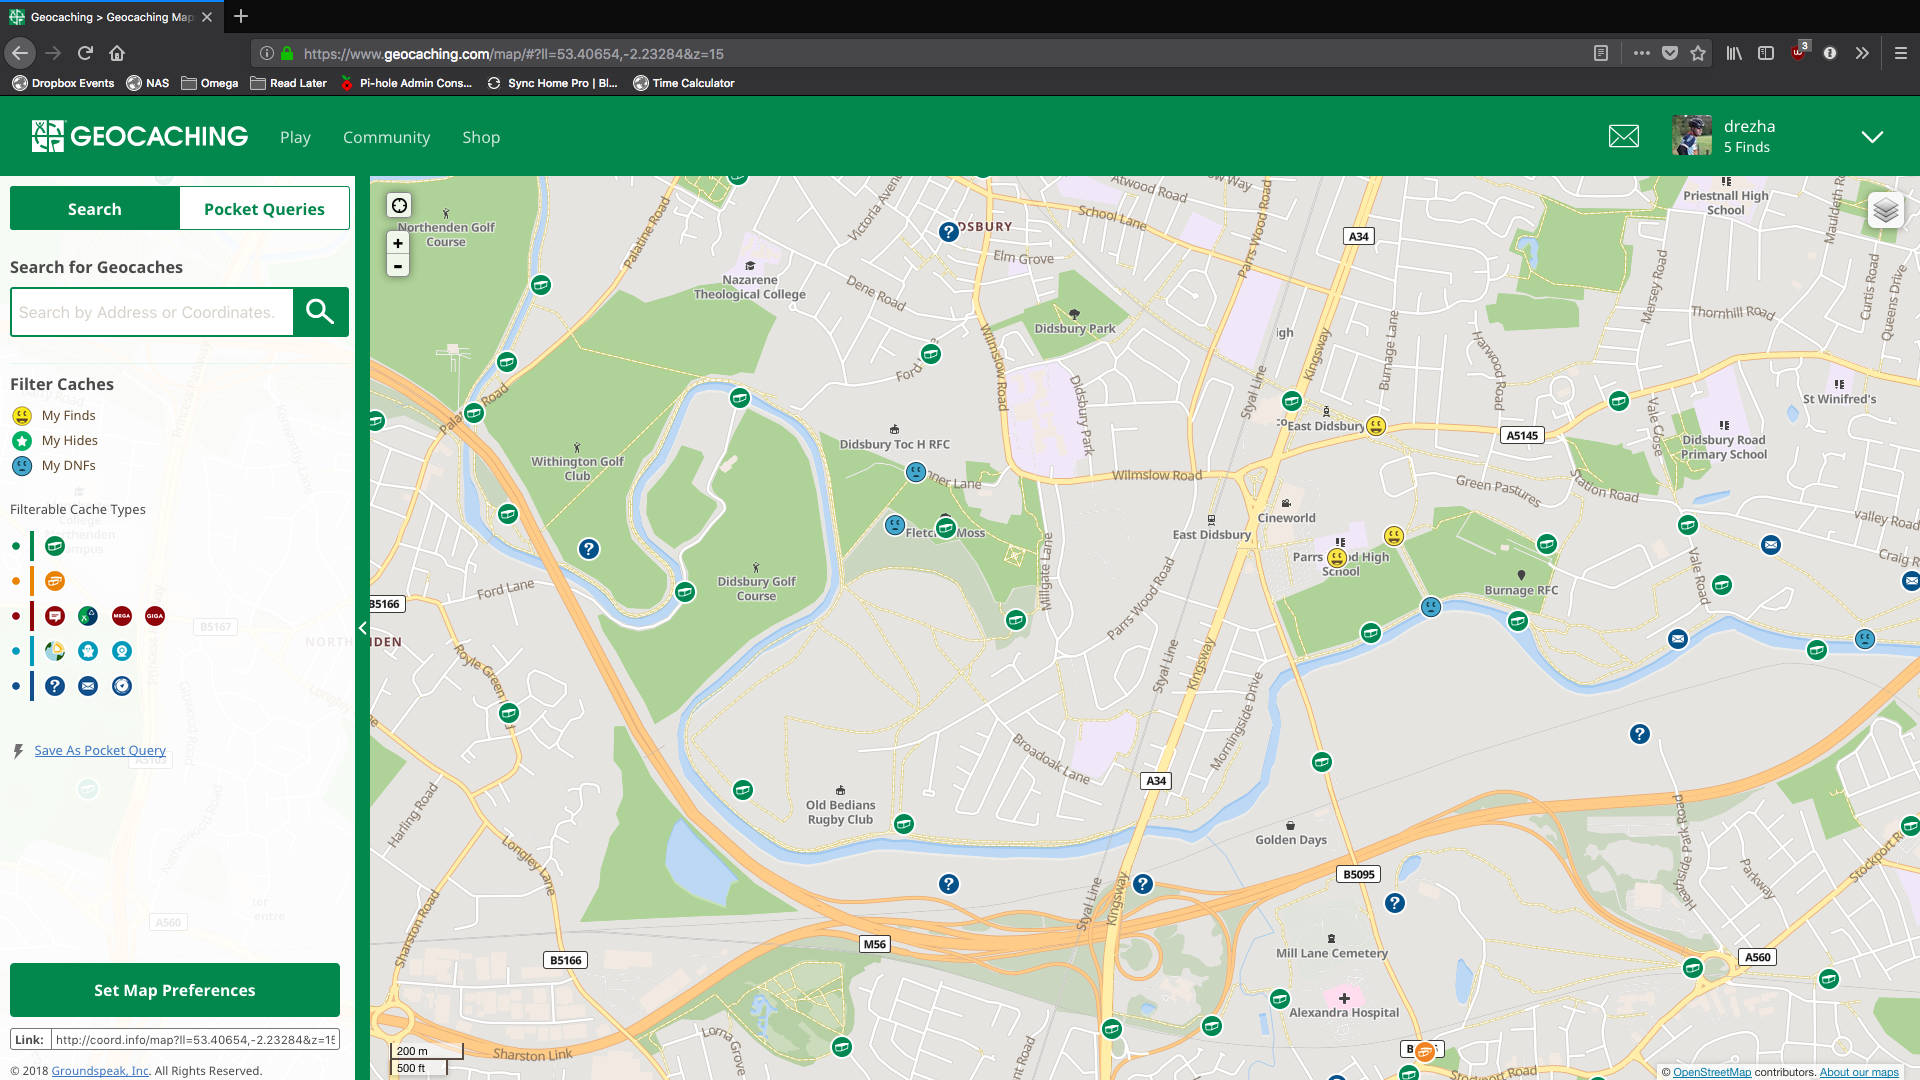Open the map layers selector

point(1885,210)
